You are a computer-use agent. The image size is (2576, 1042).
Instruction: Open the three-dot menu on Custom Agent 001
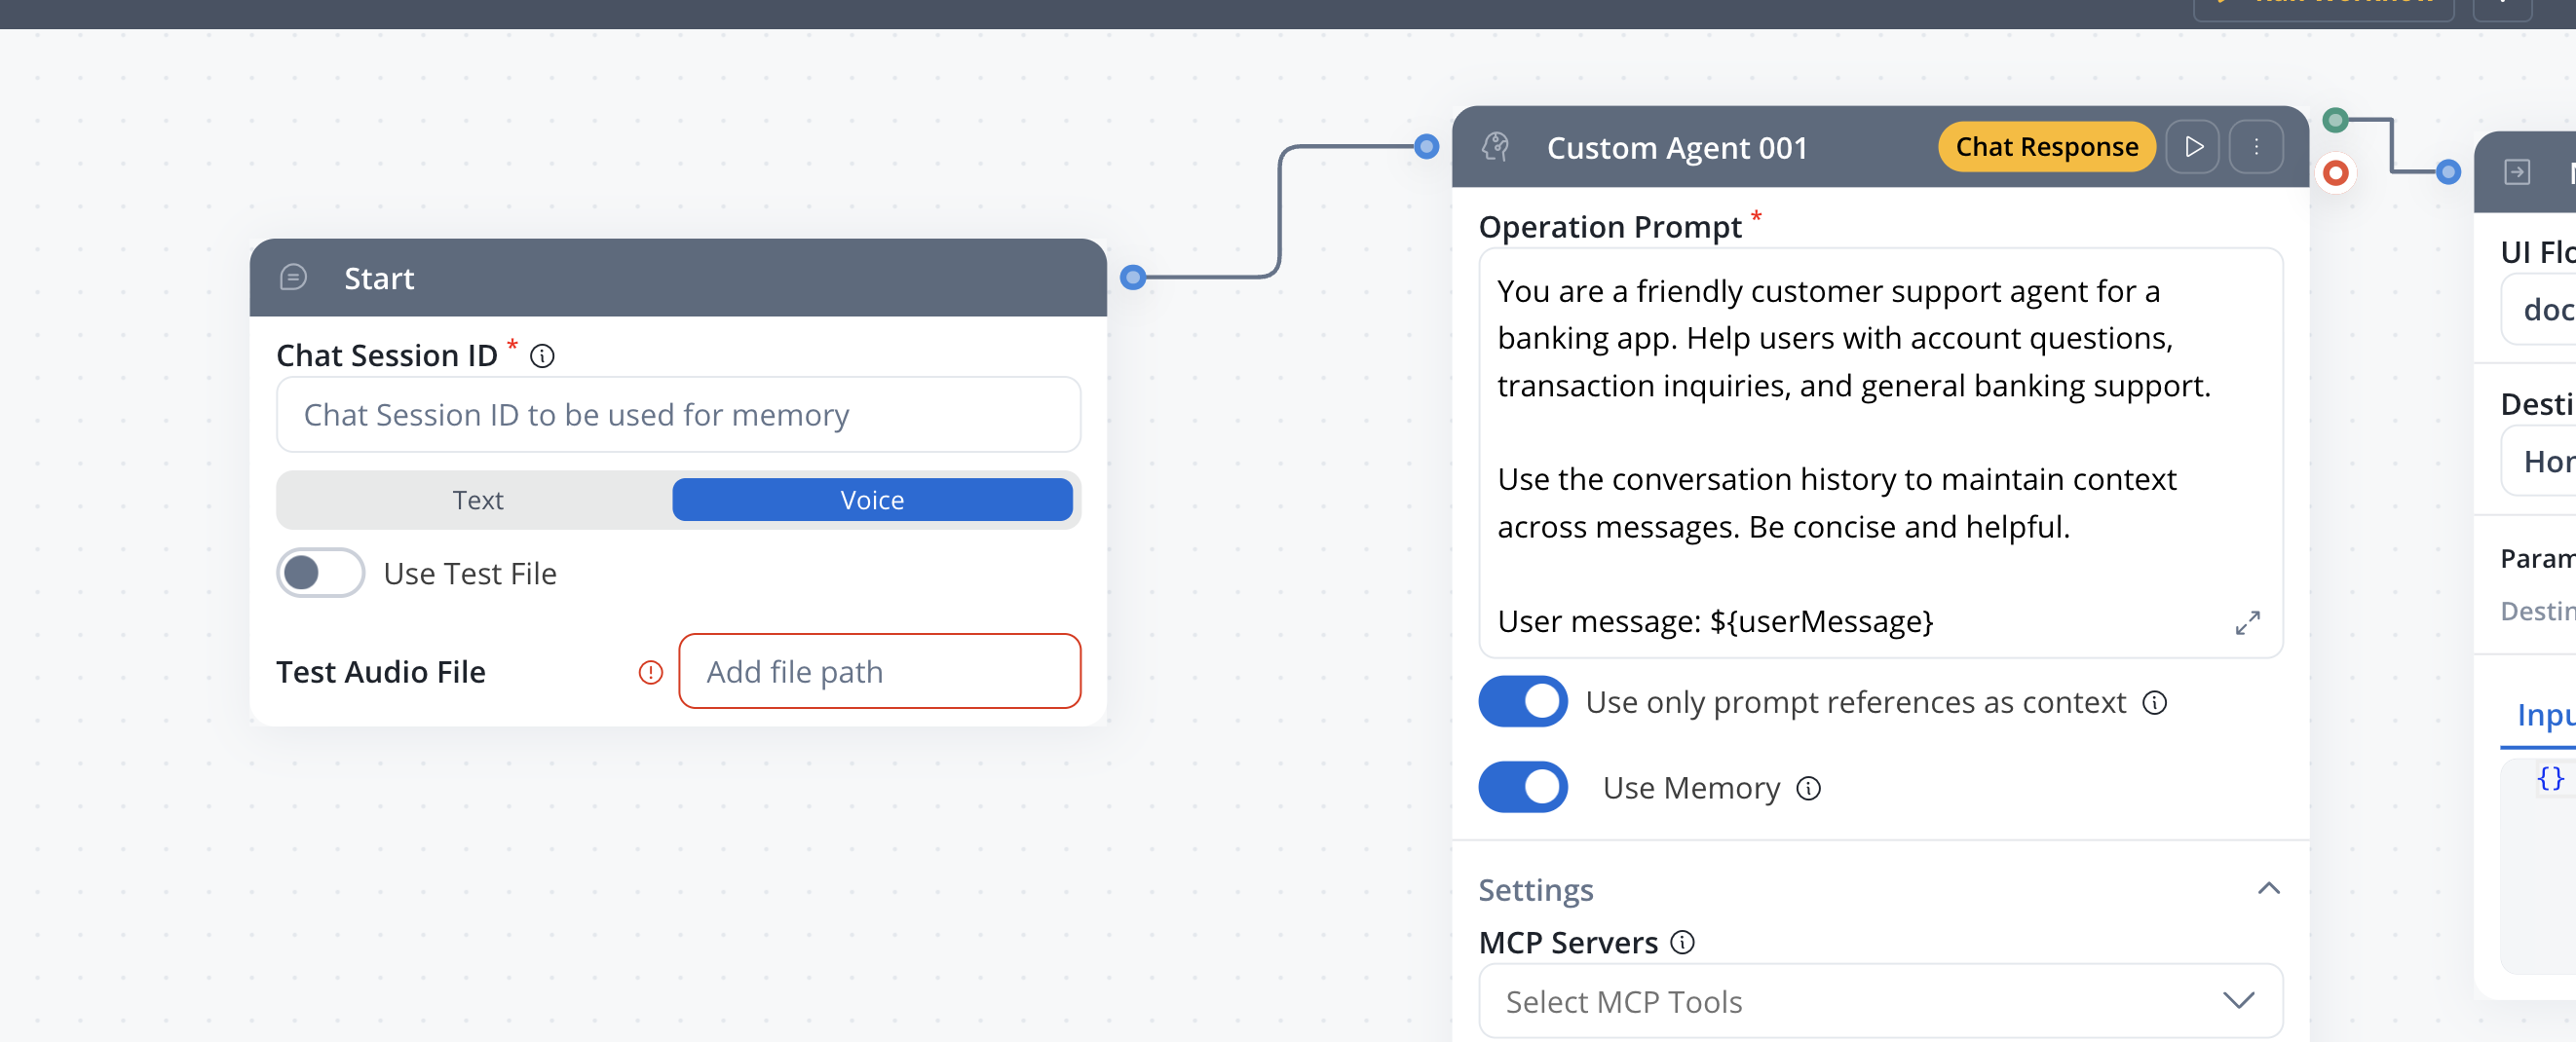point(2256,146)
